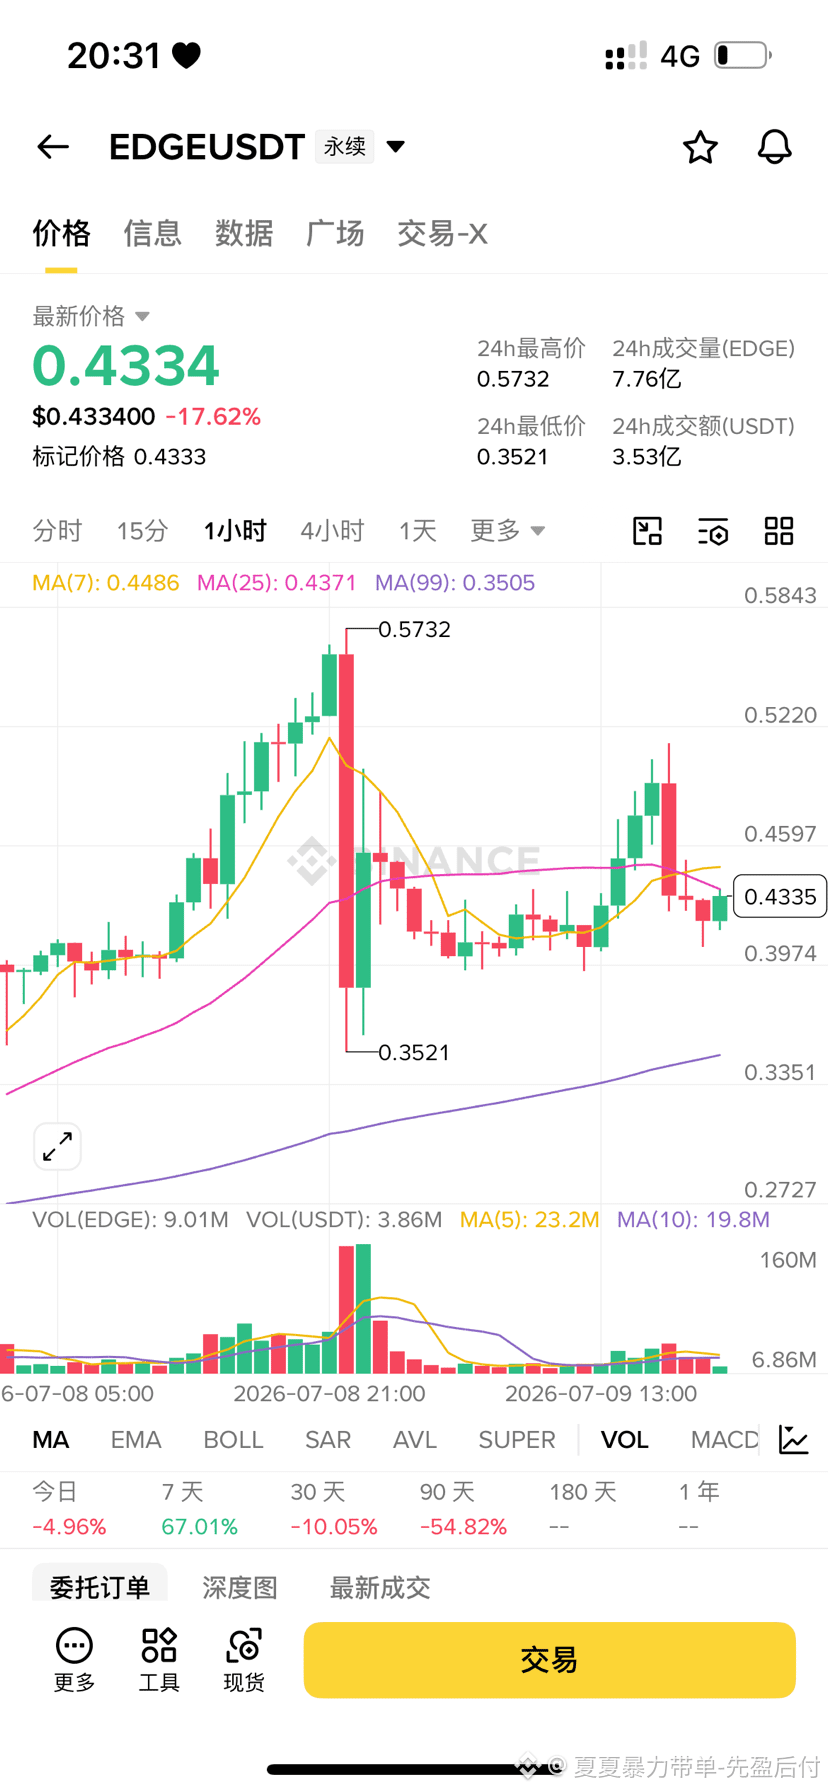The image size is (828, 1792).
Task: Switch to the 交易-X tab
Action: (442, 233)
